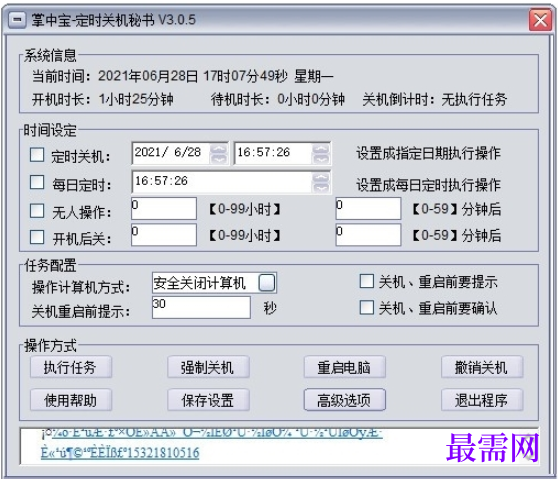The height and width of the screenshot is (479, 558).
Task: Click the 待机时长 0小时0分钟 text
Action: [x=278, y=99]
